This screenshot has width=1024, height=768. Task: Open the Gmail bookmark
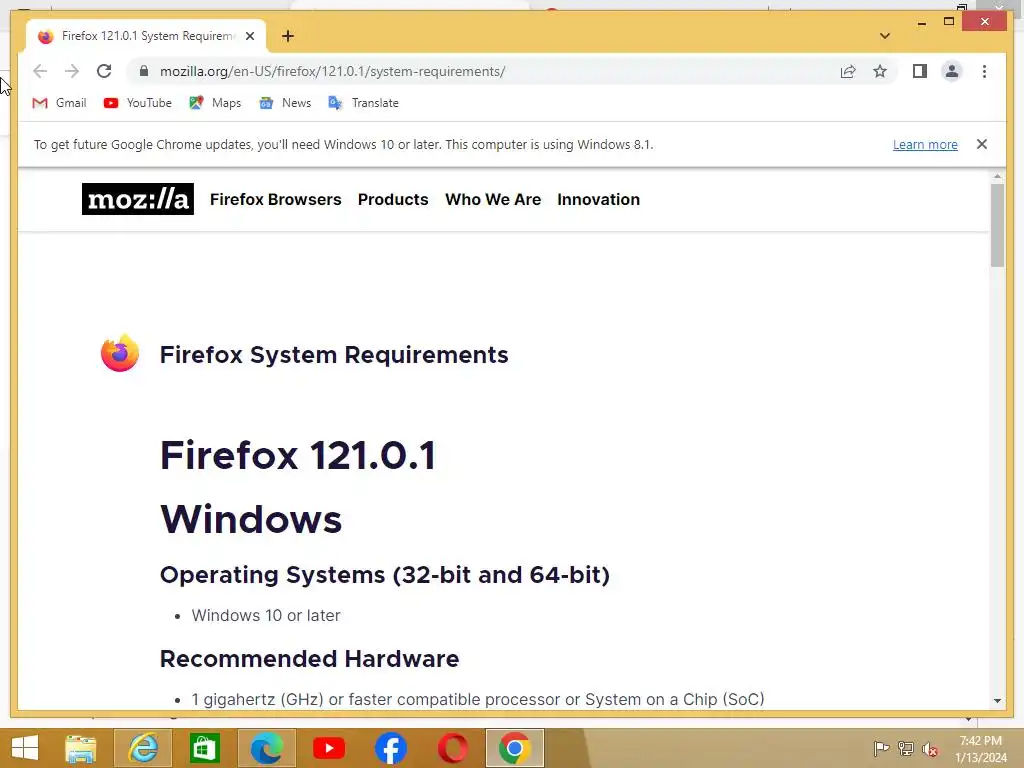click(x=59, y=103)
